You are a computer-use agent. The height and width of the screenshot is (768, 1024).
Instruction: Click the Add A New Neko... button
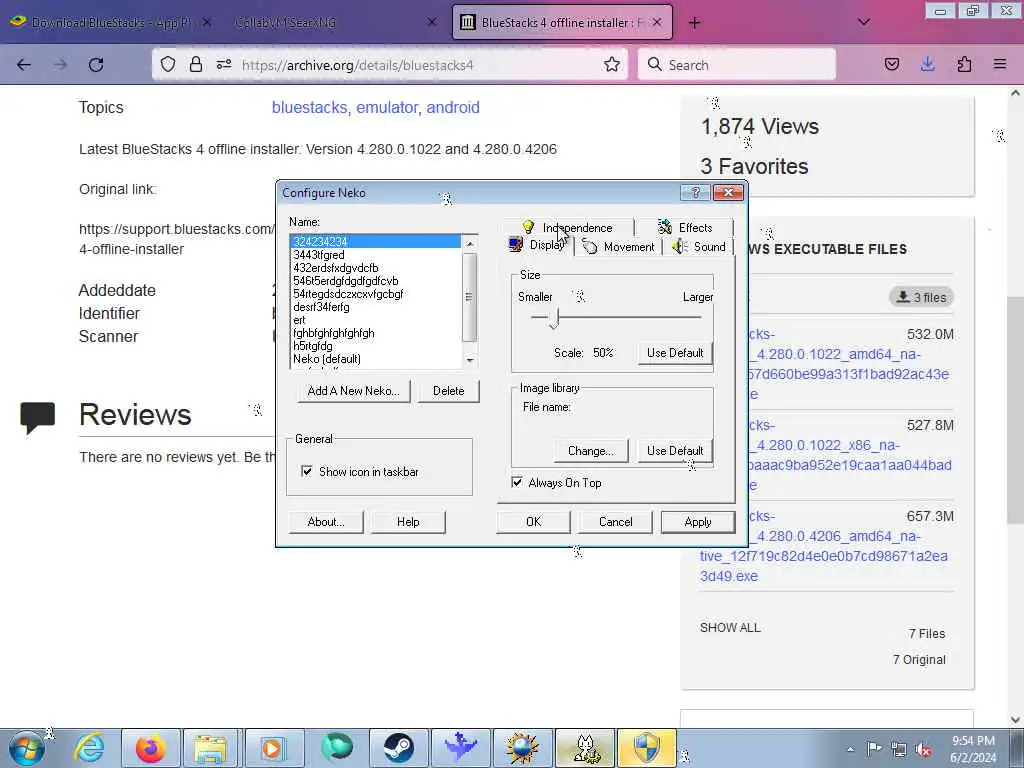pyautogui.click(x=353, y=391)
